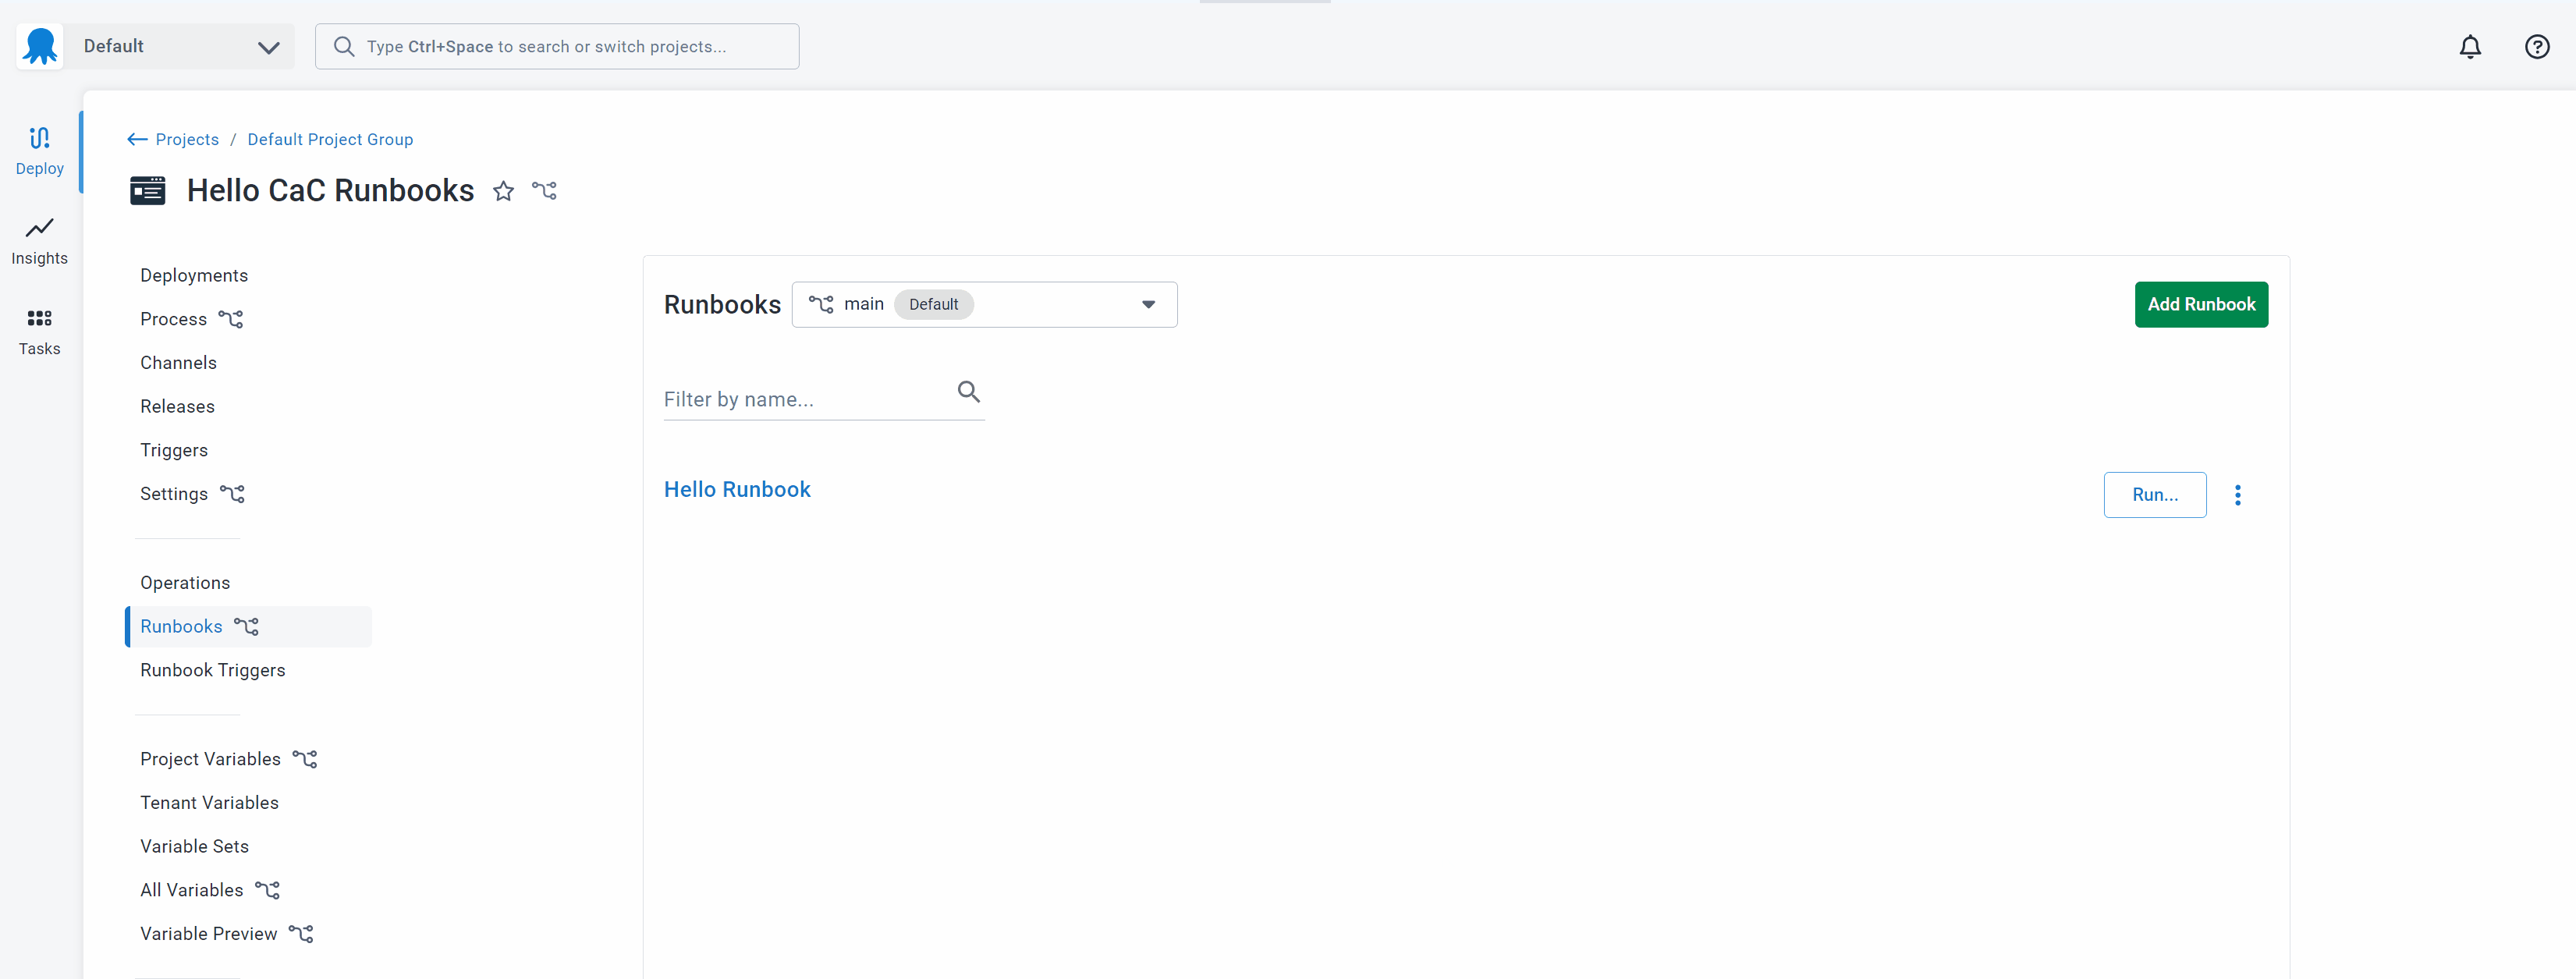Image resolution: width=2576 pixels, height=979 pixels.
Task: Open the Tasks section in the sidebar
Action: coord(39,331)
